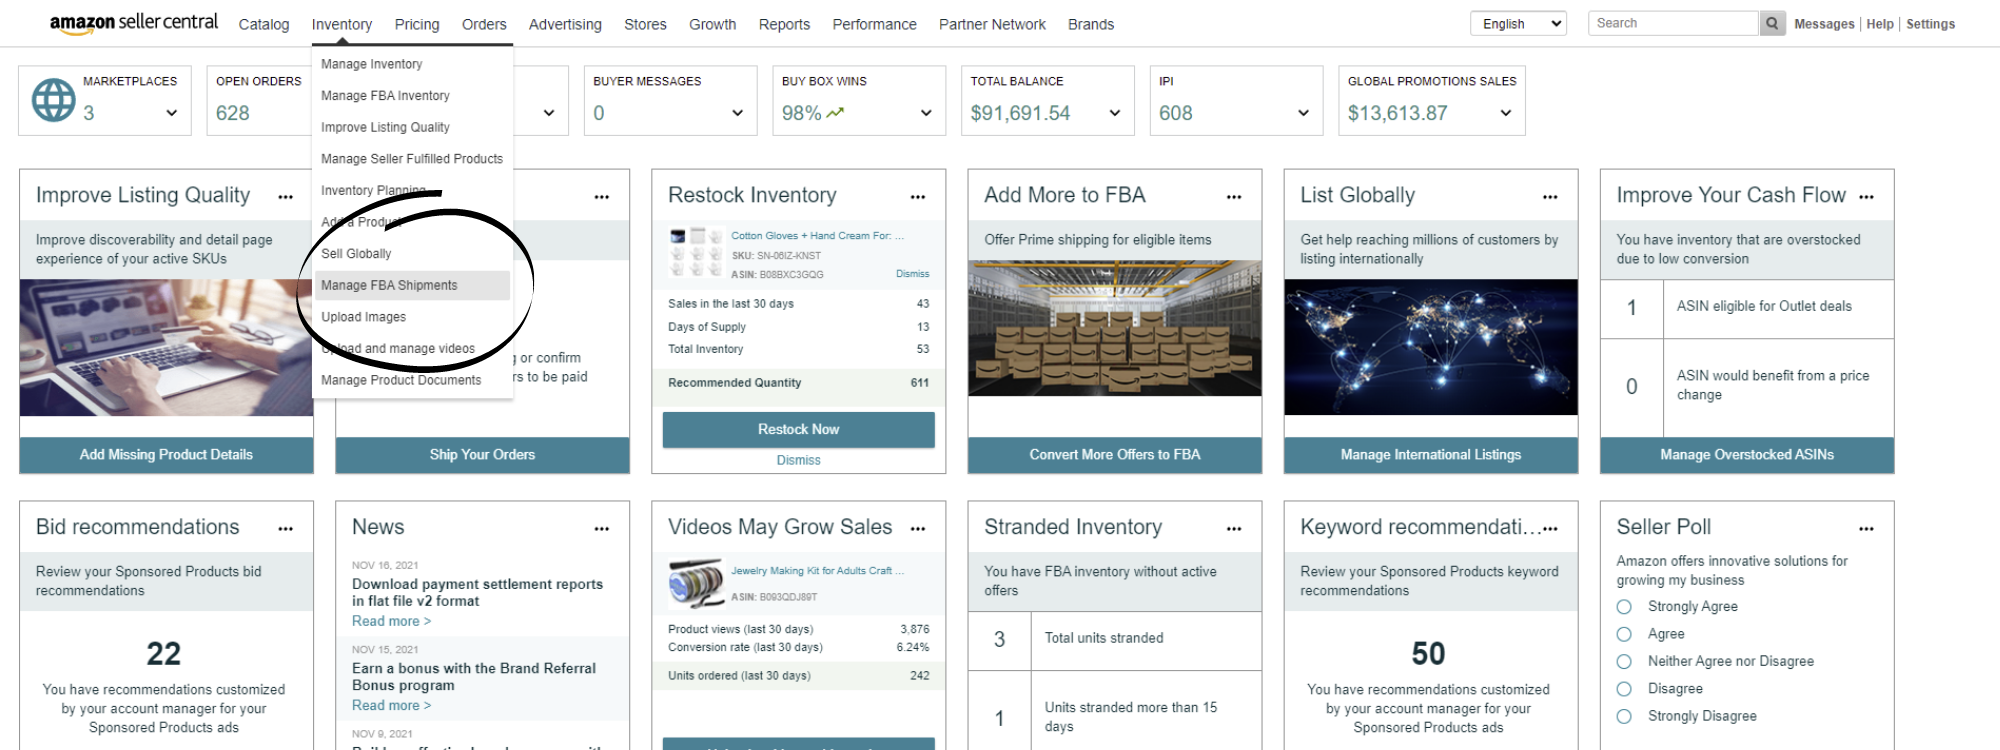The height and width of the screenshot is (750, 2000).
Task: Expand the Buy Box Wins dropdown
Action: [x=926, y=113]
